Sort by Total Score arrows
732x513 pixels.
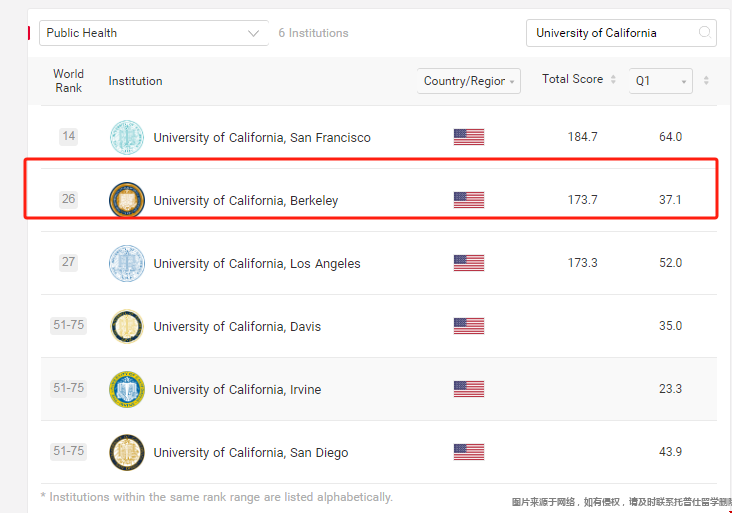coord(613,79)
